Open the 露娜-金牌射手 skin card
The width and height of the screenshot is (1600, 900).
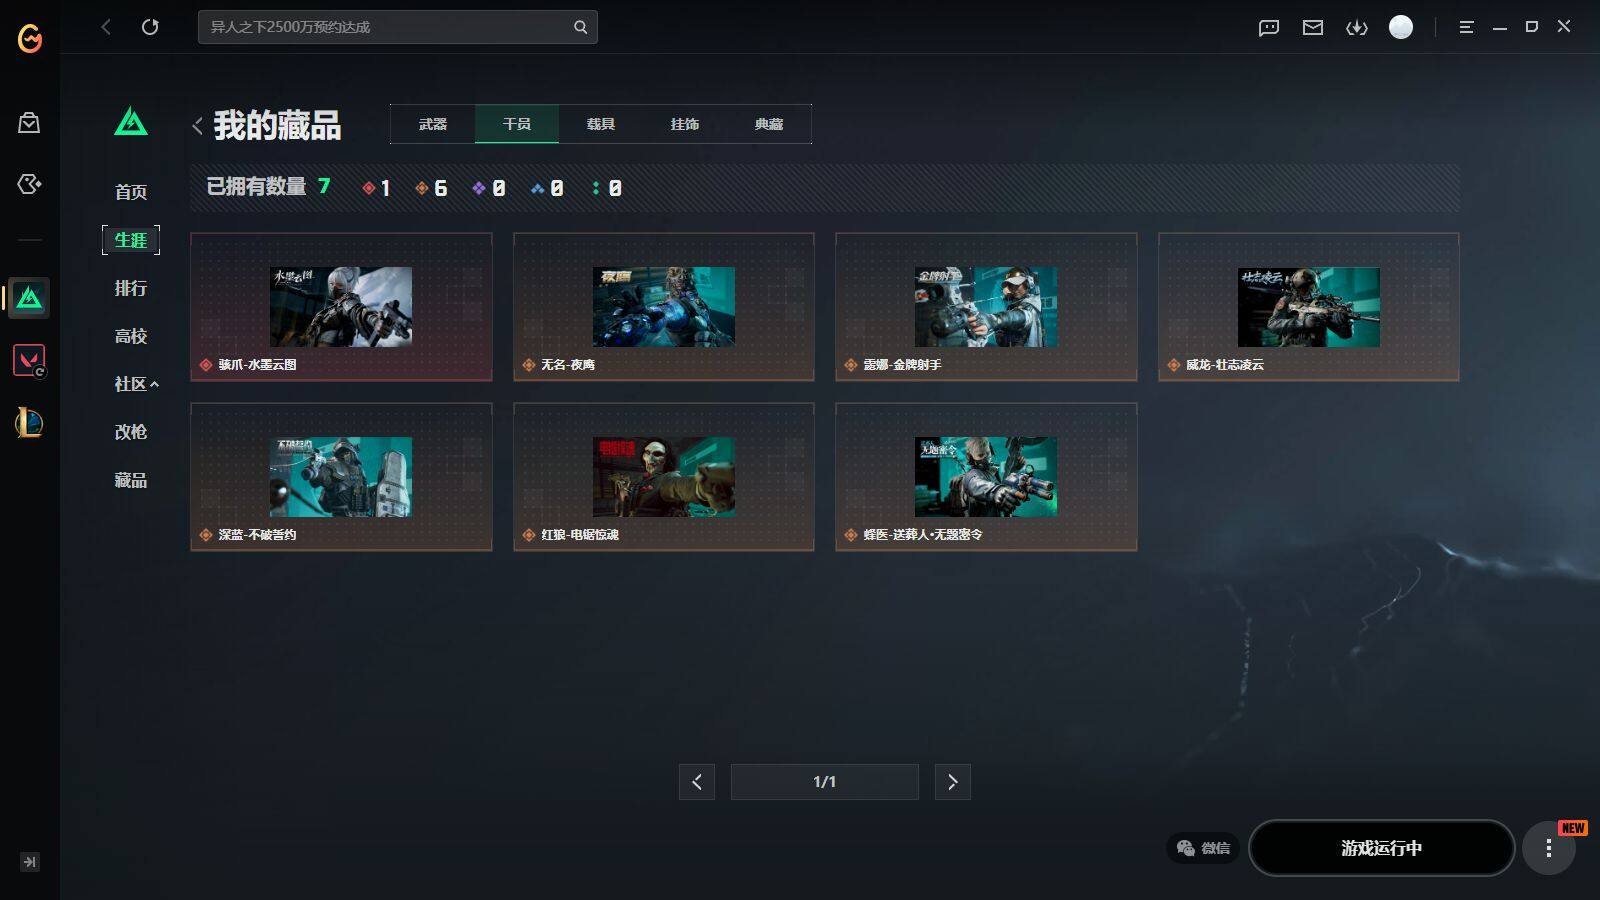[x=986, y=307]
